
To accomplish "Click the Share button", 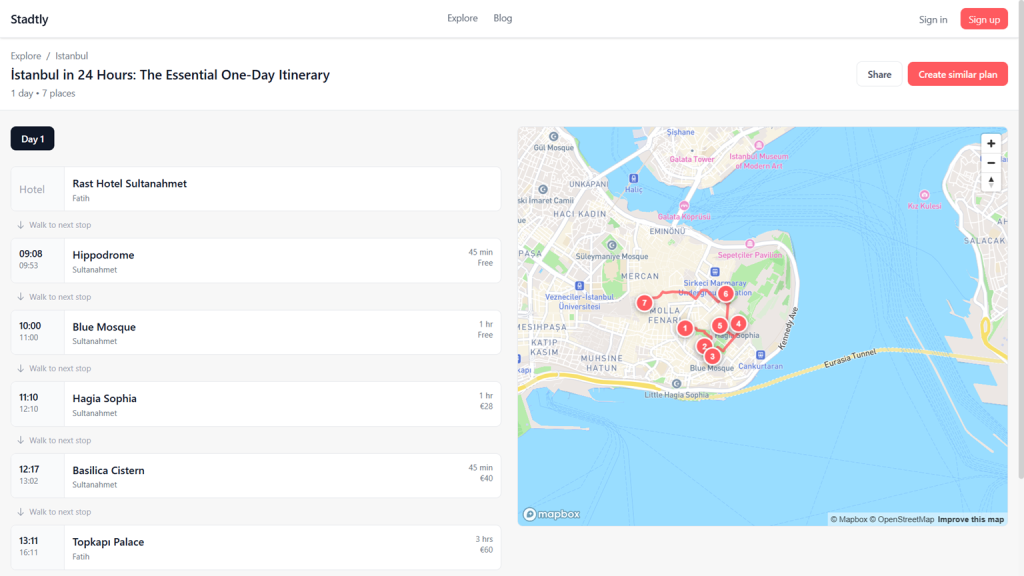I will (x=879, y=74).
